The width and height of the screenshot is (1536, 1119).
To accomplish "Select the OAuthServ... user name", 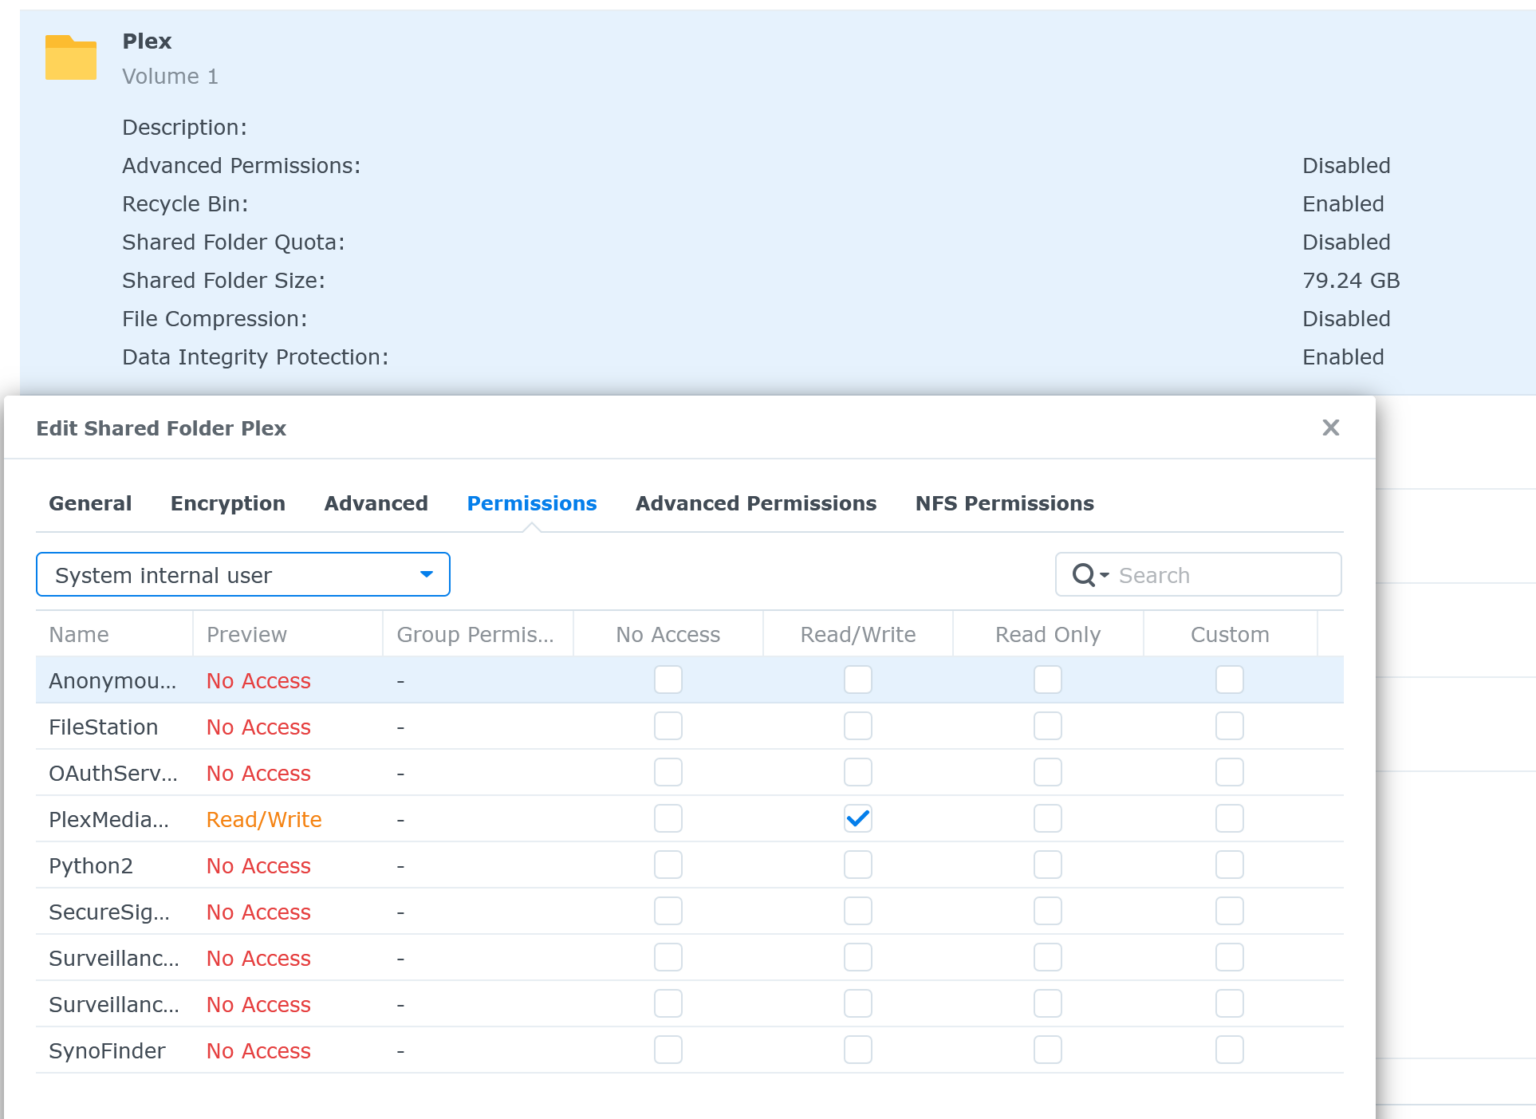I will [113, 773].
